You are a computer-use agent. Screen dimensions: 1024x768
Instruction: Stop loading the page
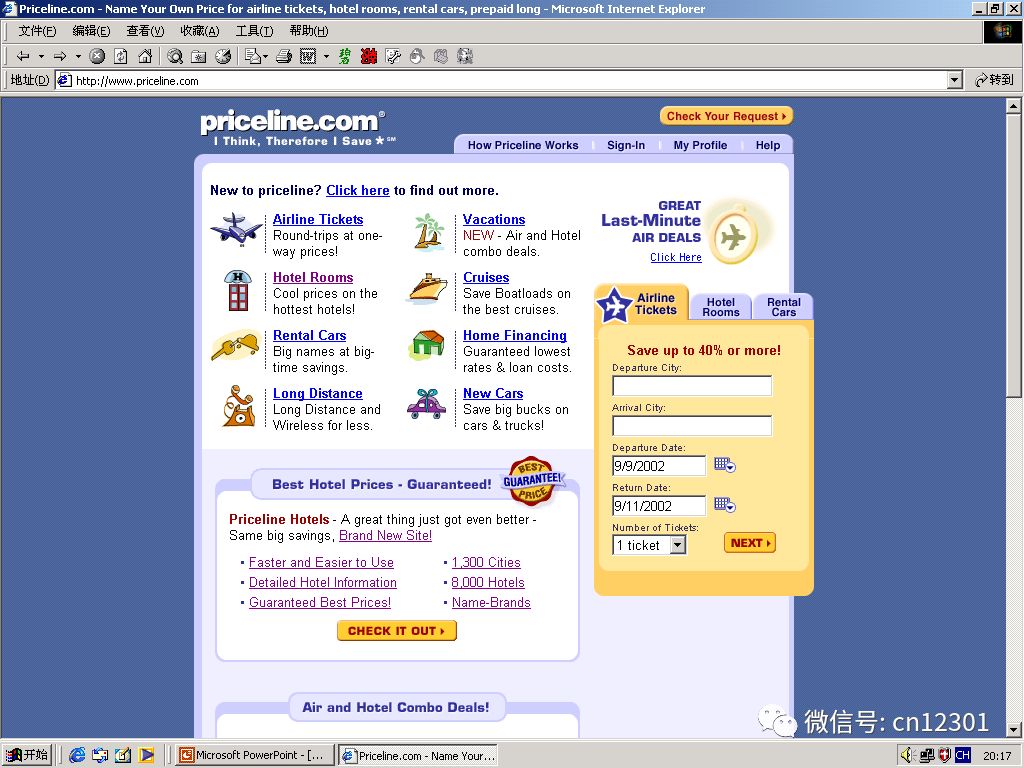[x=97, y=57]
